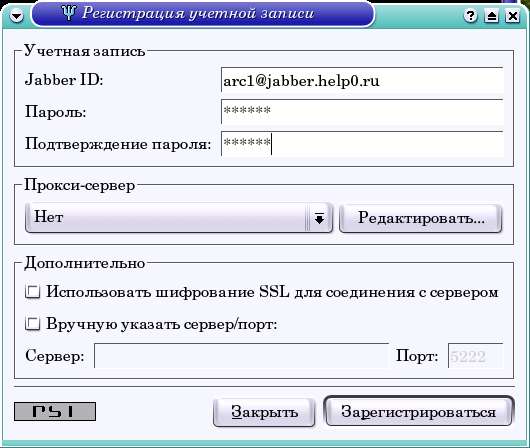Click into the 'Пароль' password field
Viewport: 530px width, 448px height.
pos(362,112)
